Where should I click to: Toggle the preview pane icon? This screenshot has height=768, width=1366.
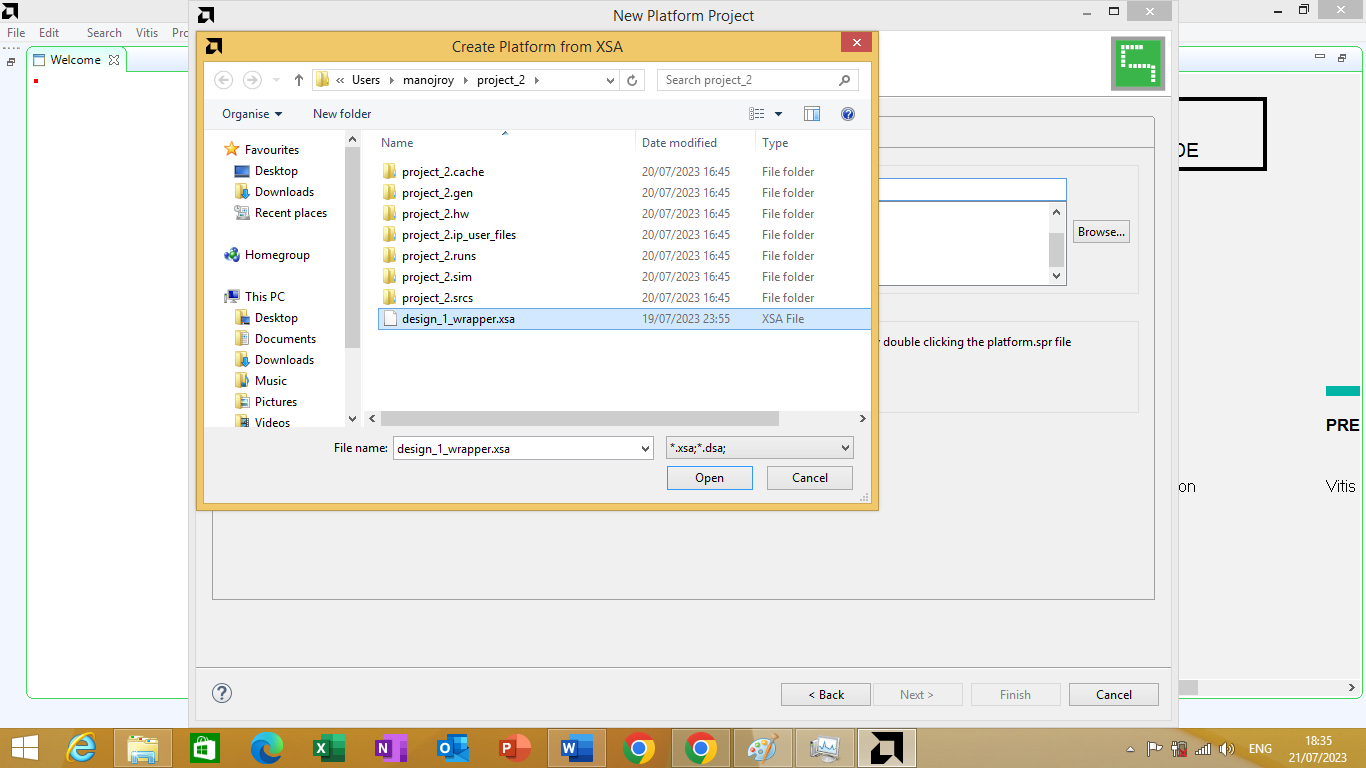coord(812,114)
